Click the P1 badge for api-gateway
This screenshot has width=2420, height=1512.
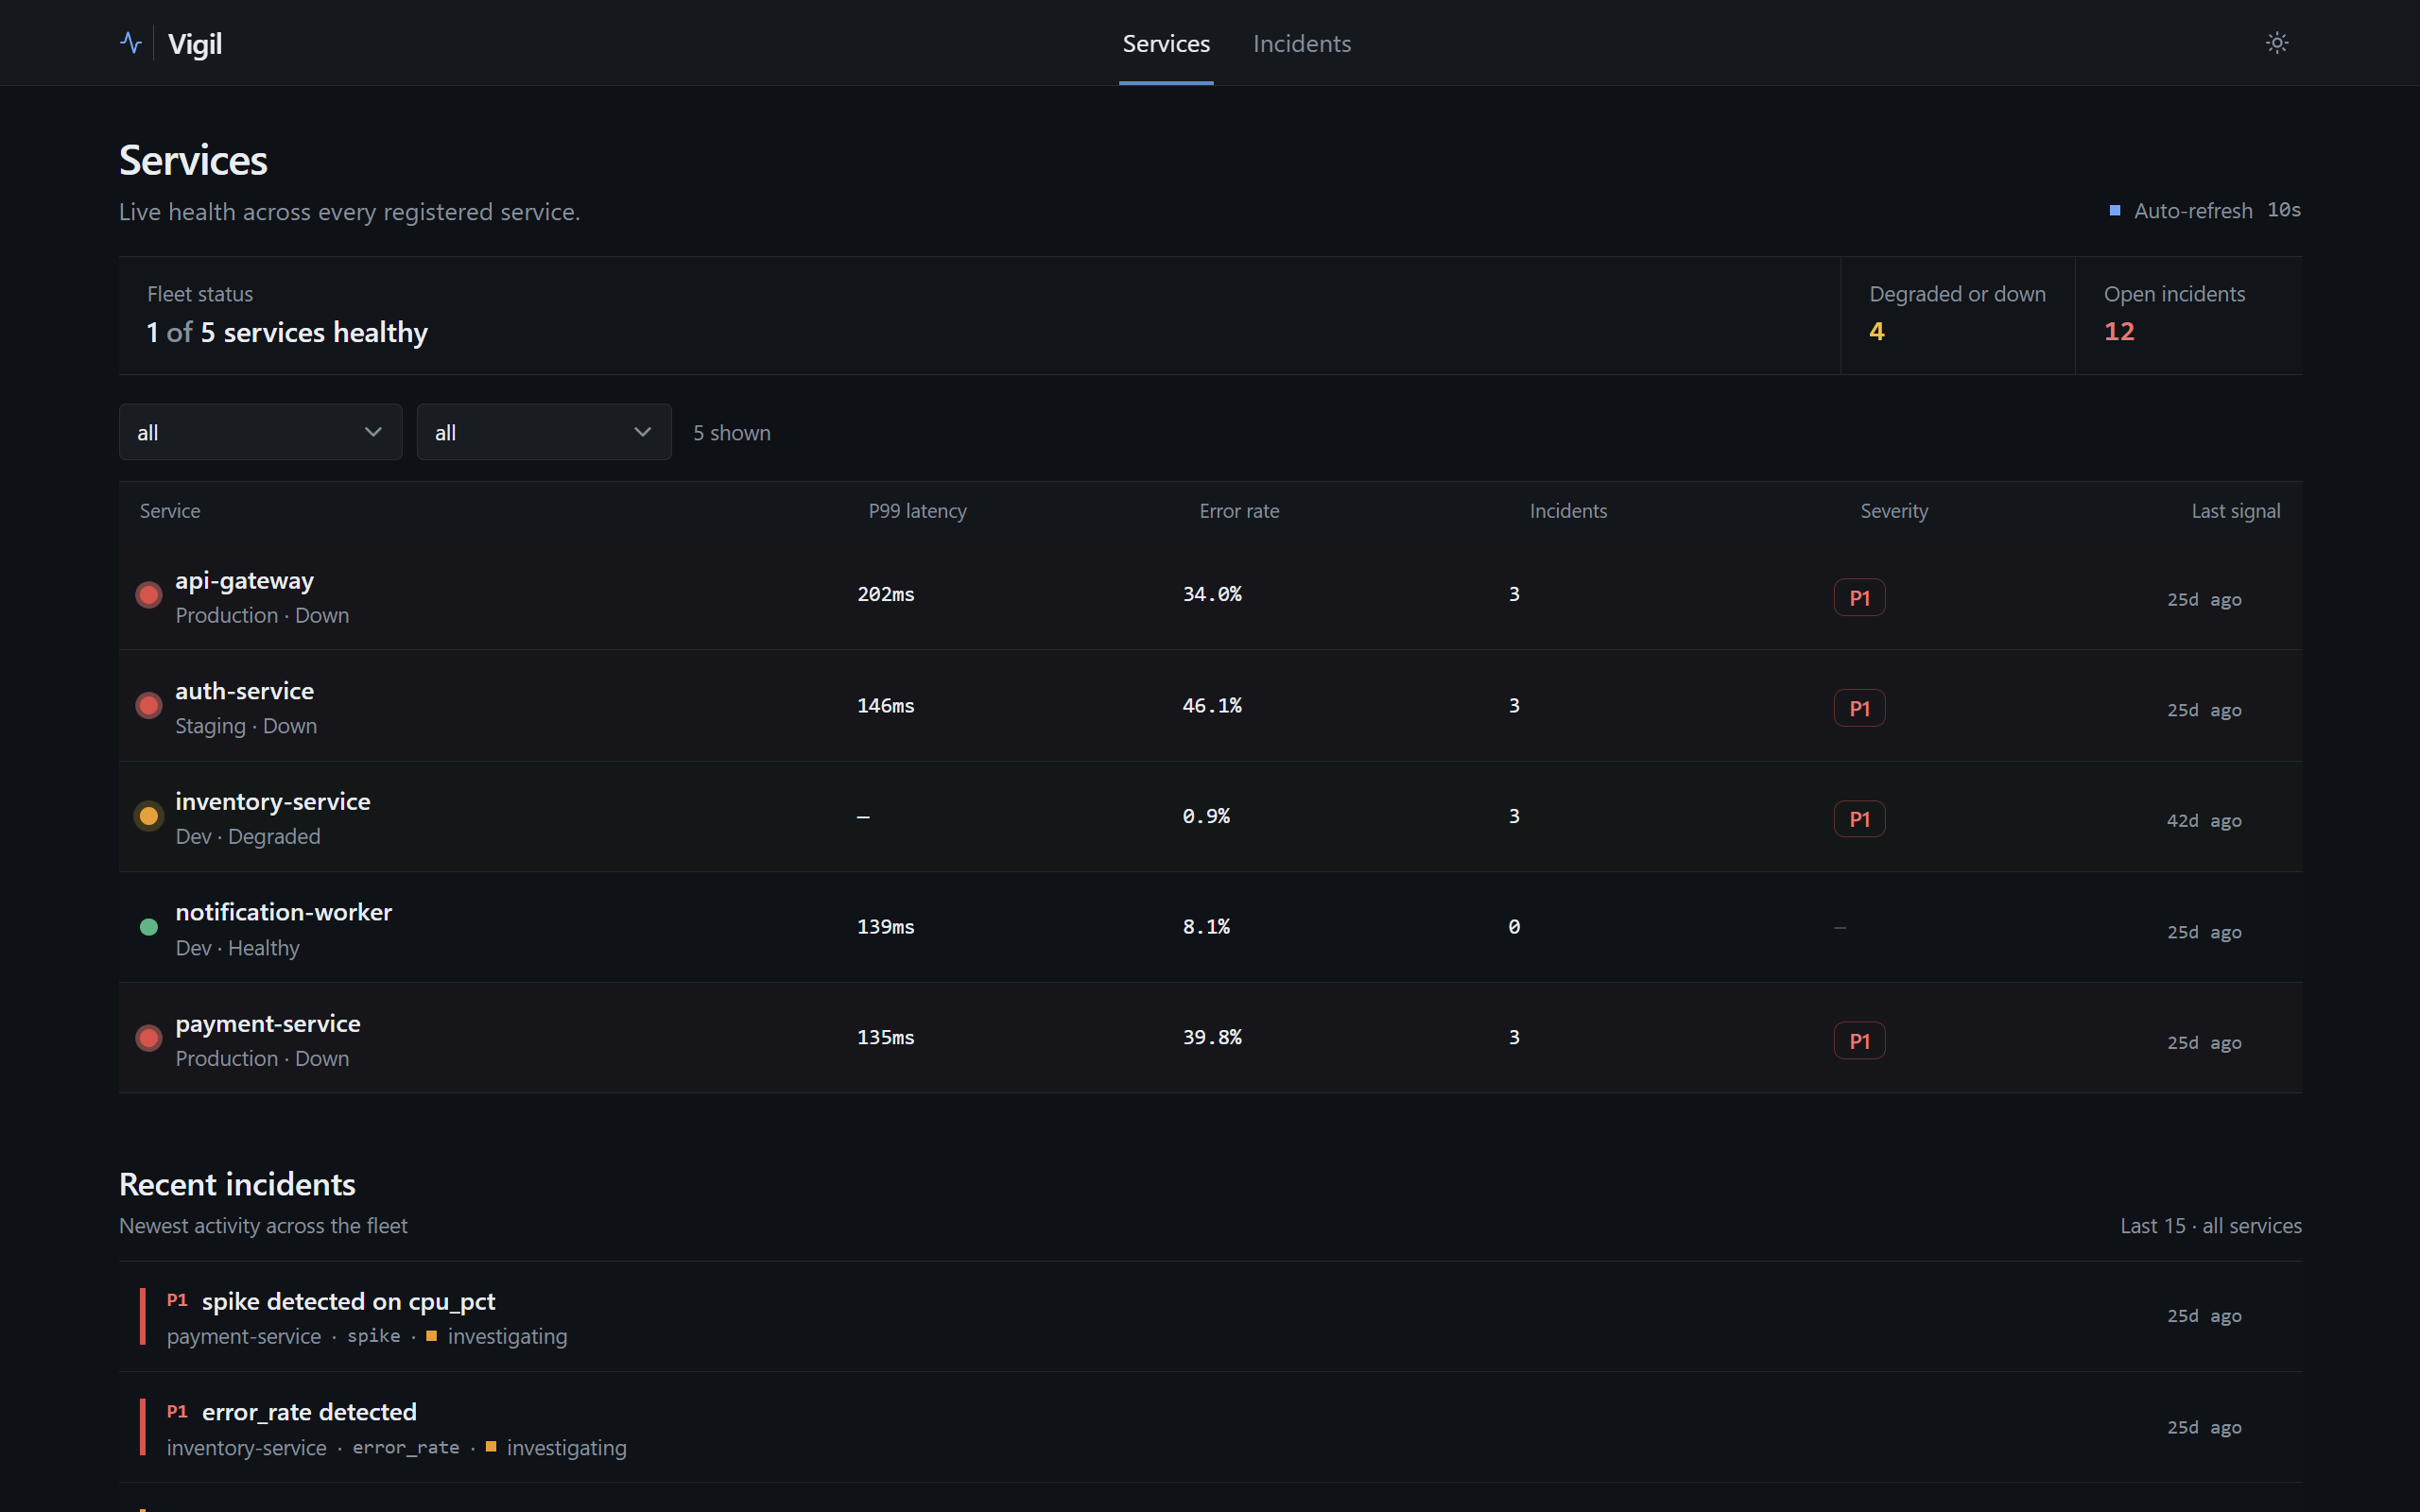point(1859,598)
